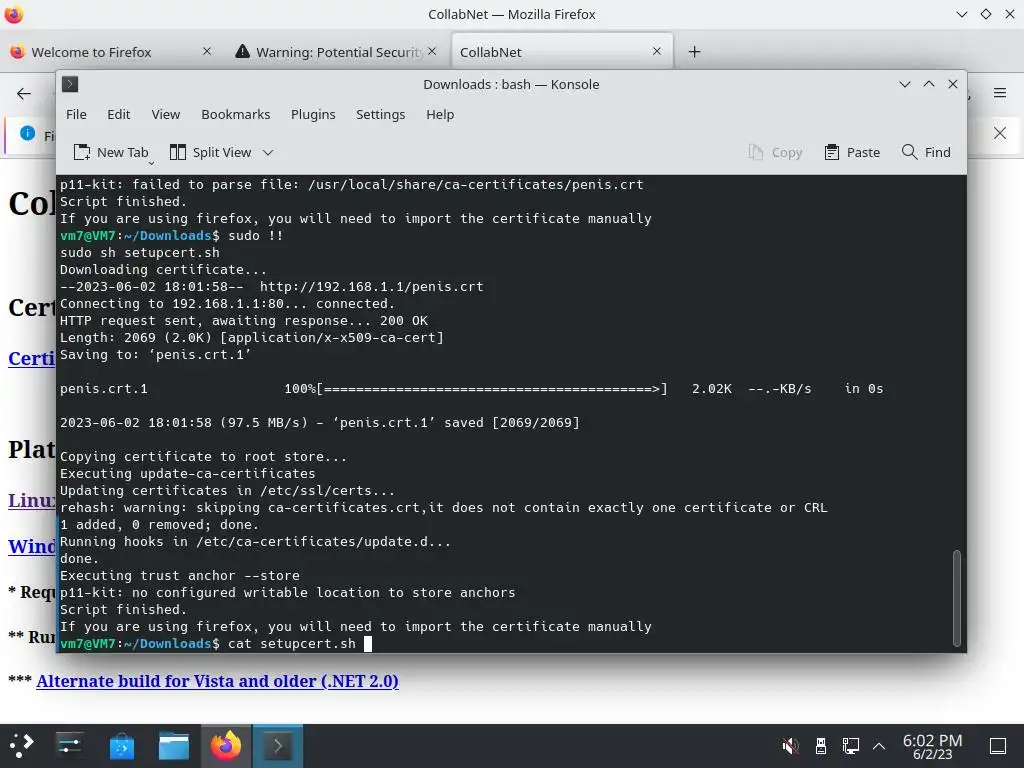
Task: Open the KDE application launcher
Action: coord(22,746)
